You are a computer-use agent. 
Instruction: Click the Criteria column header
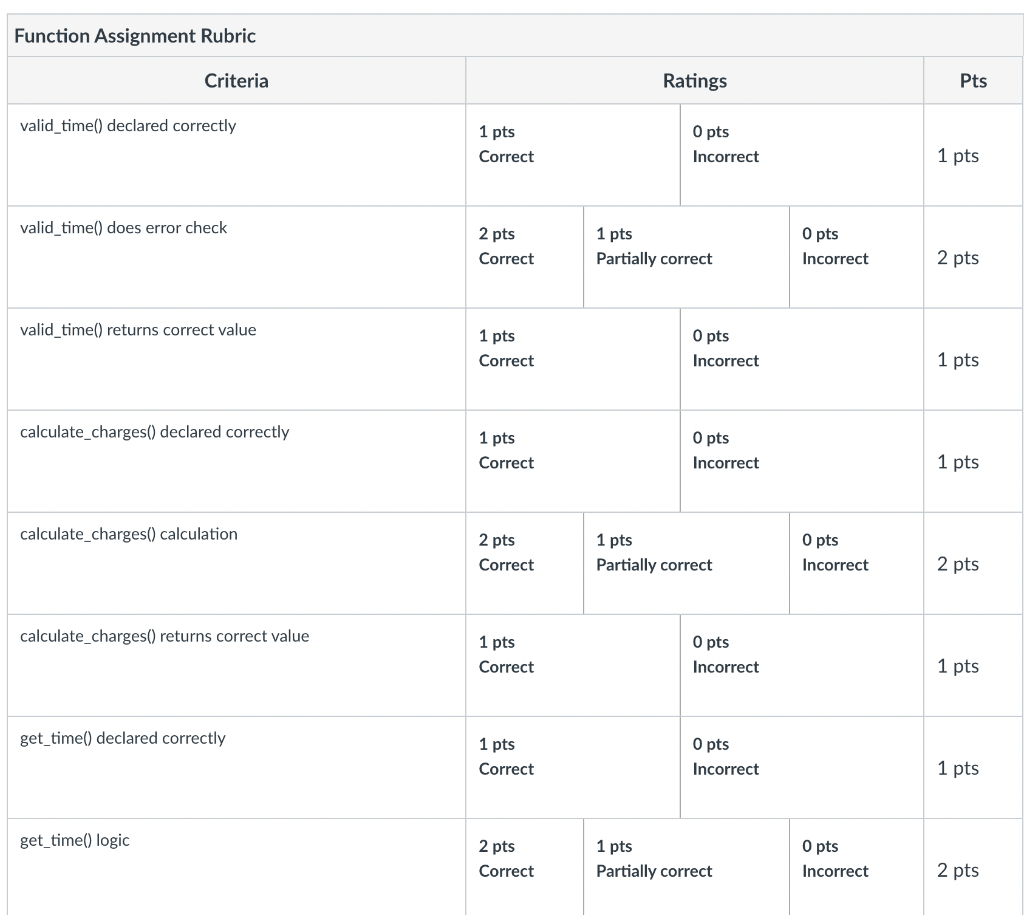point(236,80)
